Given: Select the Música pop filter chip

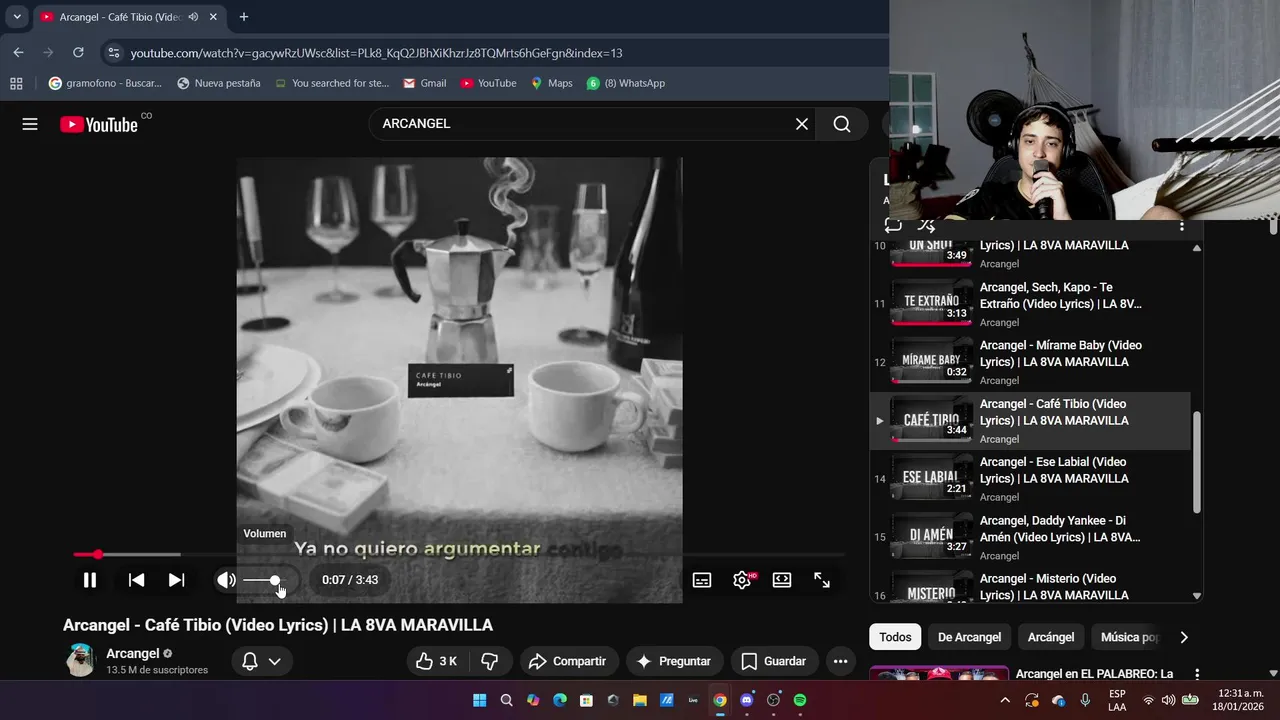Looking at the screenshot, I should 1129,637.
